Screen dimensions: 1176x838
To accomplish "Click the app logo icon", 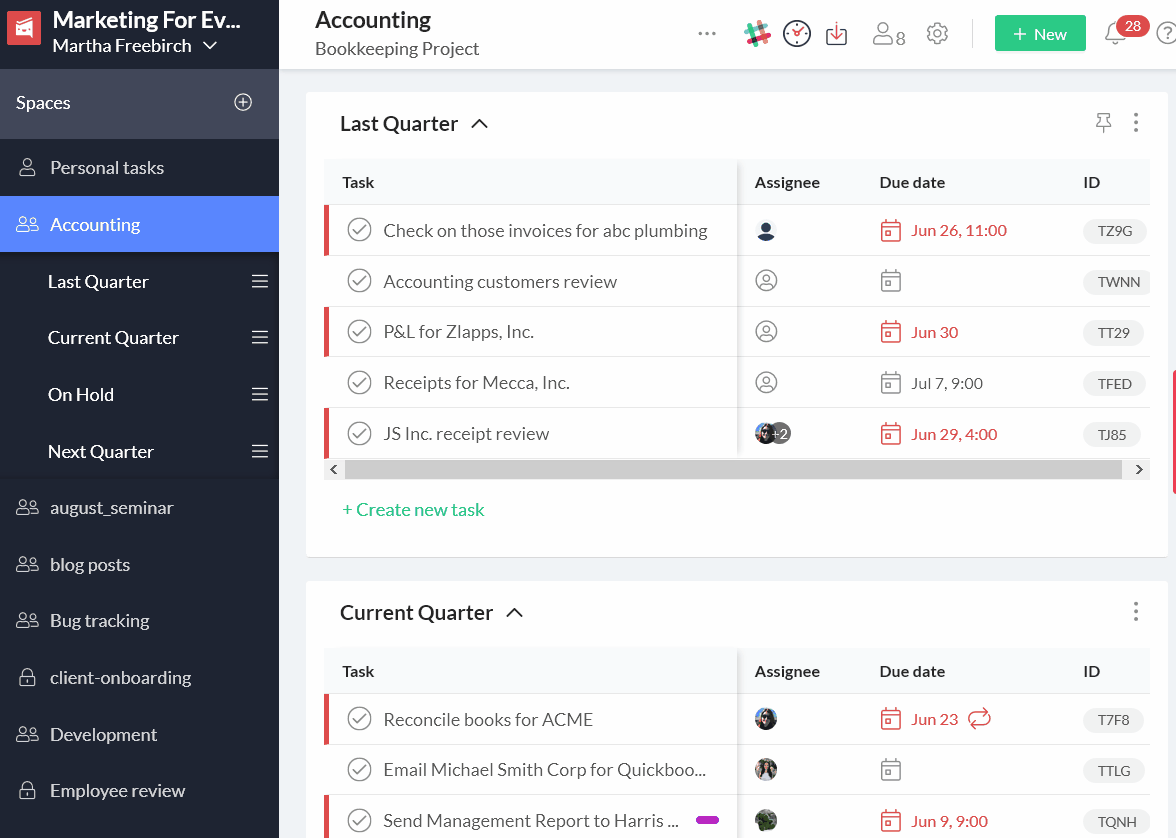I will (x=24, y=29).
